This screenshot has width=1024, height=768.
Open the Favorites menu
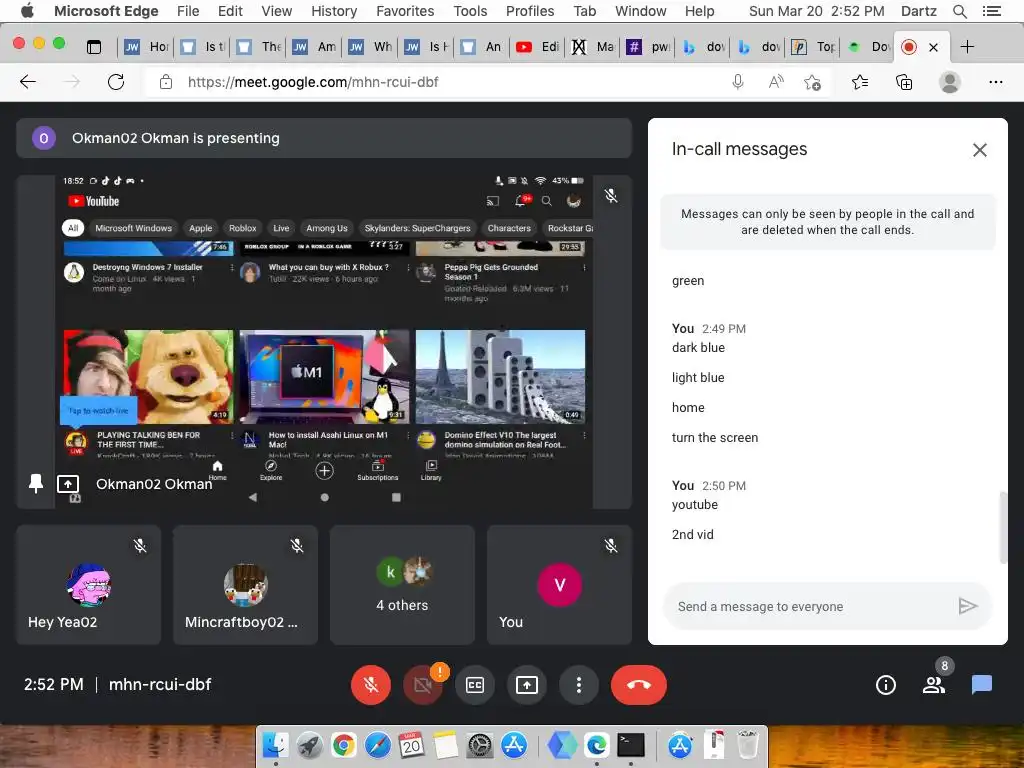click(x=405, y=11)
